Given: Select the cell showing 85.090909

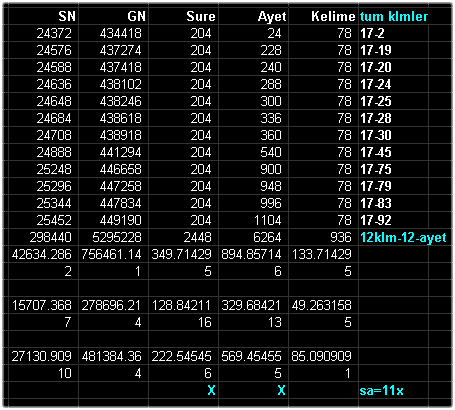Looking at the screenshot, I should [323, 356].
